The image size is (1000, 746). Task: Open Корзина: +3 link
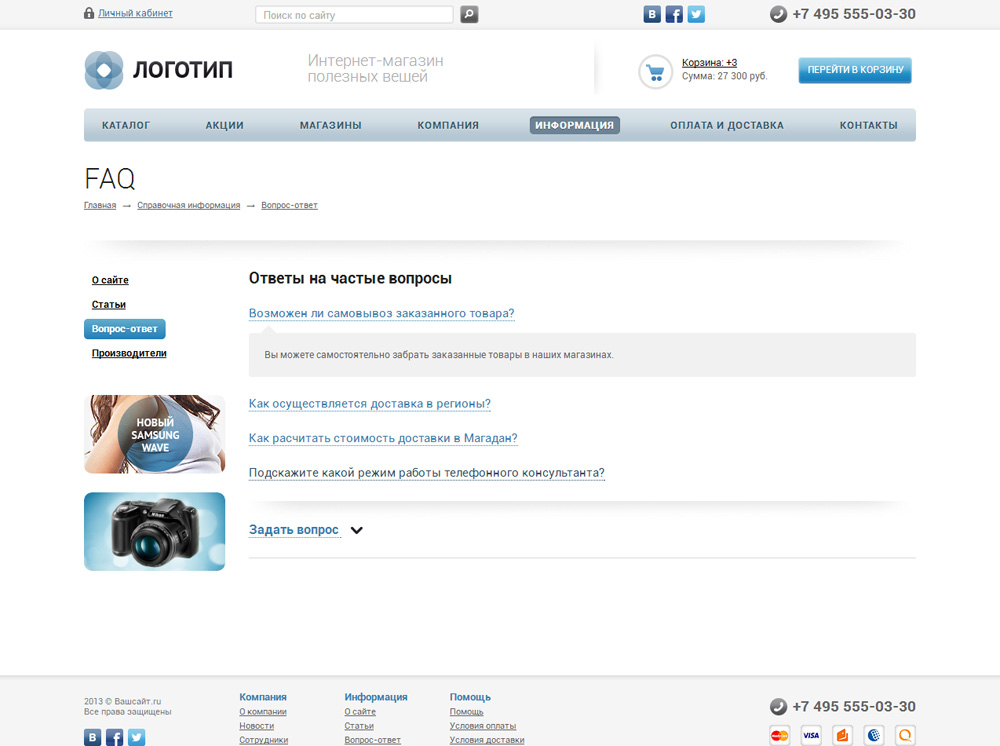tap(709, 62)
